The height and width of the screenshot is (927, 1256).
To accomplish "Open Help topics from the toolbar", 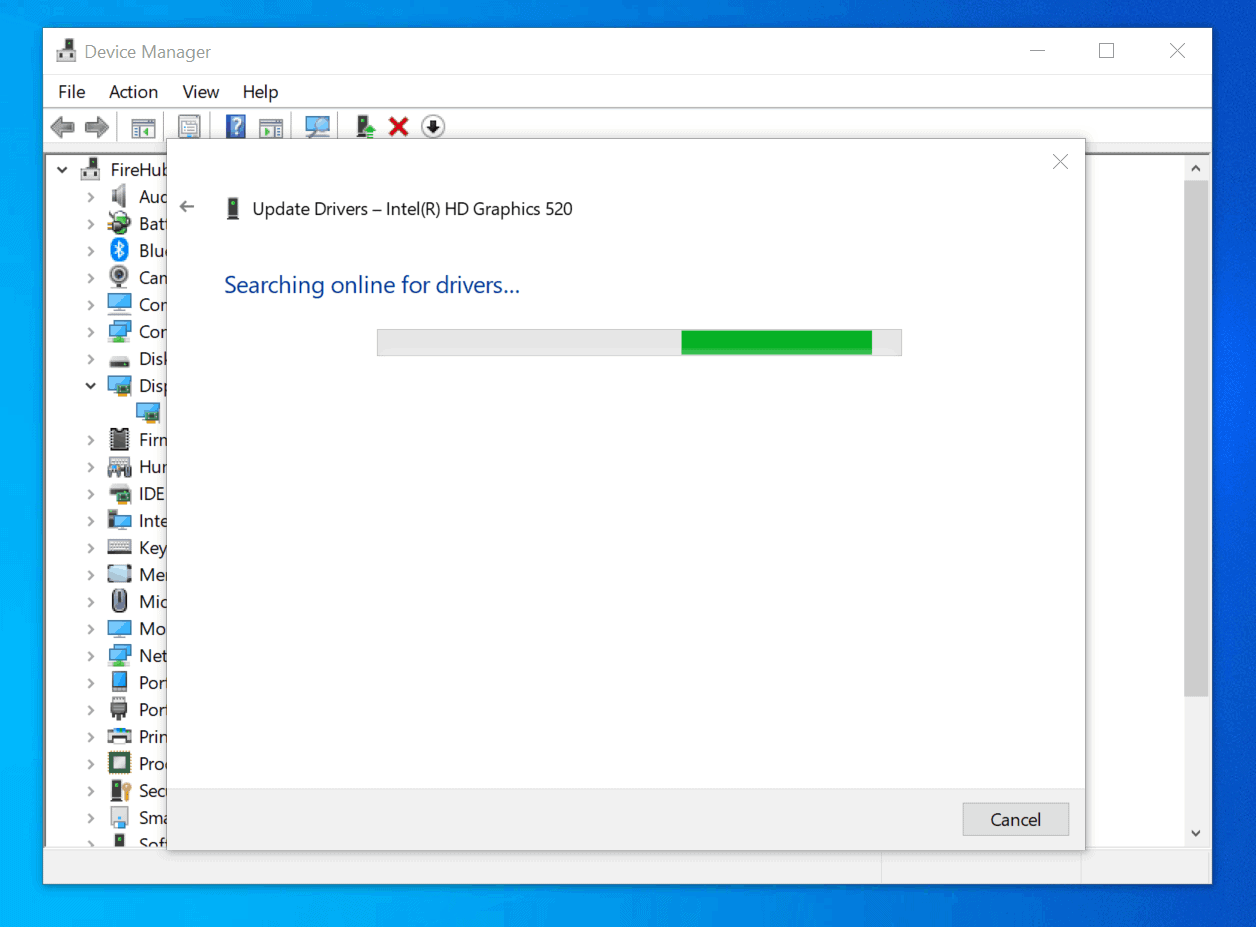I will pyautogui.click(x=235, y=126).
